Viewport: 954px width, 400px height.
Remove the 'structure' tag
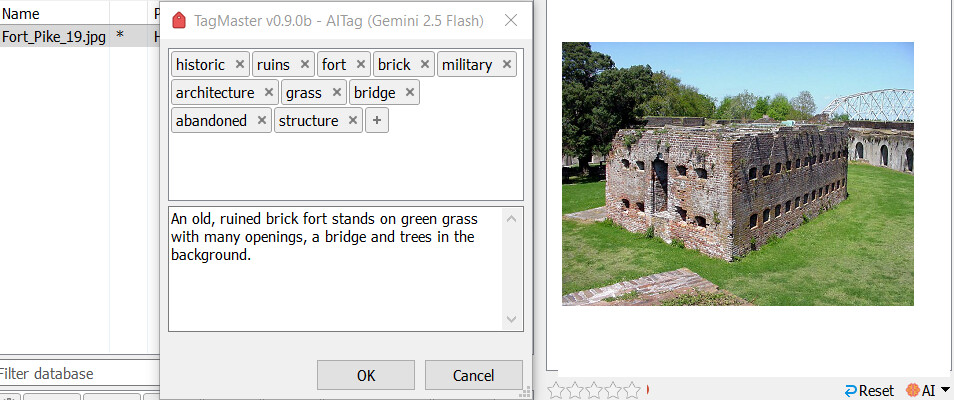pos(353,121)
